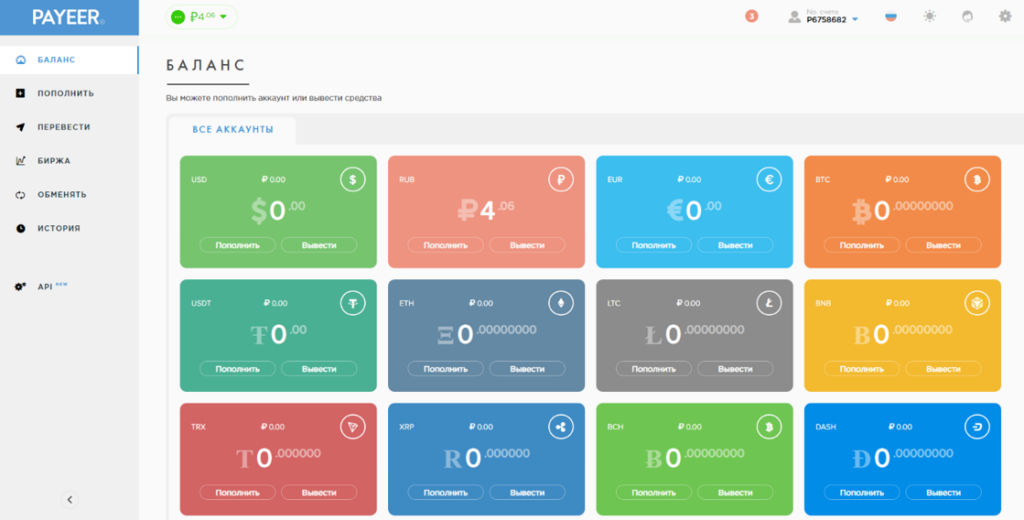The image size is (1024, 520).
Task: Click Пополнить on the RUB card
Action: point(445,246)
